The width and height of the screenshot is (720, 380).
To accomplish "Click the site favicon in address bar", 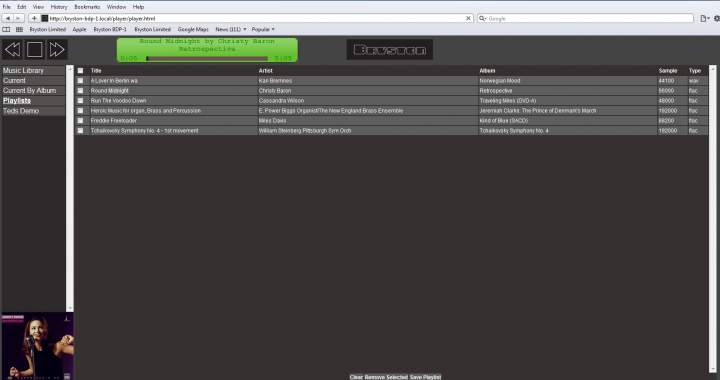I will (x=45, y=18).
